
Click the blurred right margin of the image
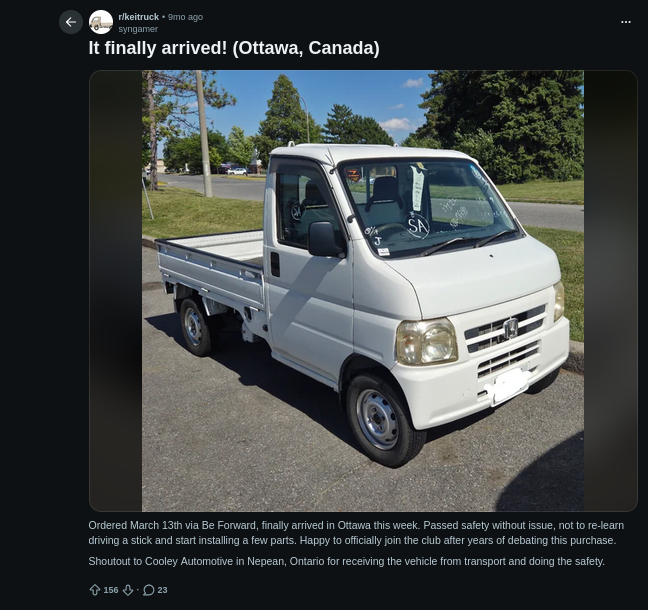click(x=610, y=290)
